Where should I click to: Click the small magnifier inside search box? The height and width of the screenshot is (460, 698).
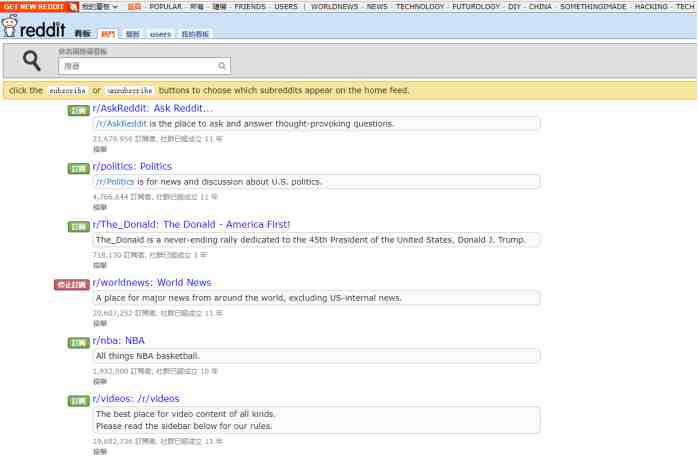pos(221,66)
